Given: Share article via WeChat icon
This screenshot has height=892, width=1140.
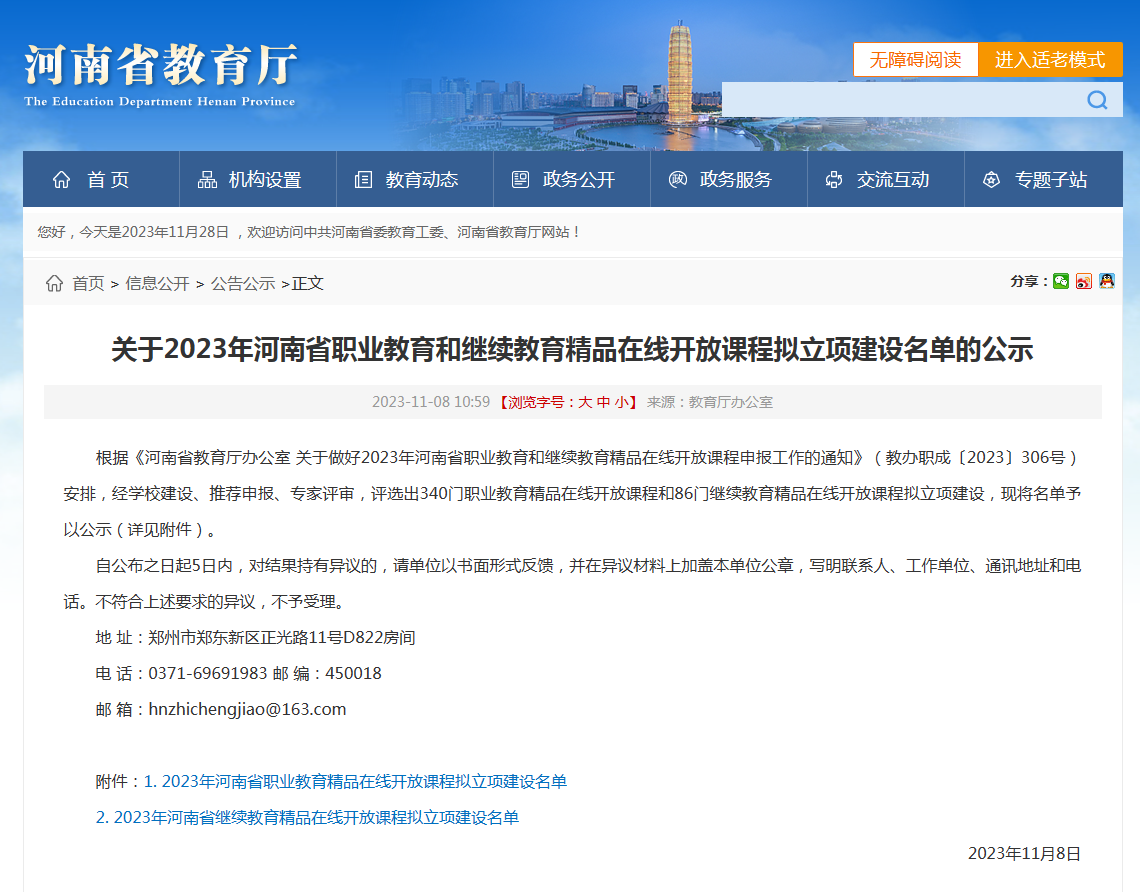Looking at the screenshot, I should (x=1061, y=282).
